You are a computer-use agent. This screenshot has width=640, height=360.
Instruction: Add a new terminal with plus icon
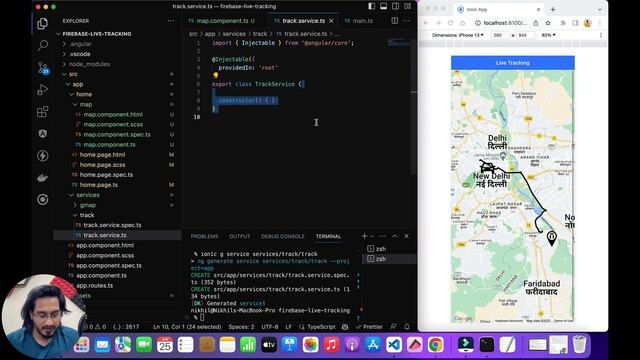tap(364, 236)
